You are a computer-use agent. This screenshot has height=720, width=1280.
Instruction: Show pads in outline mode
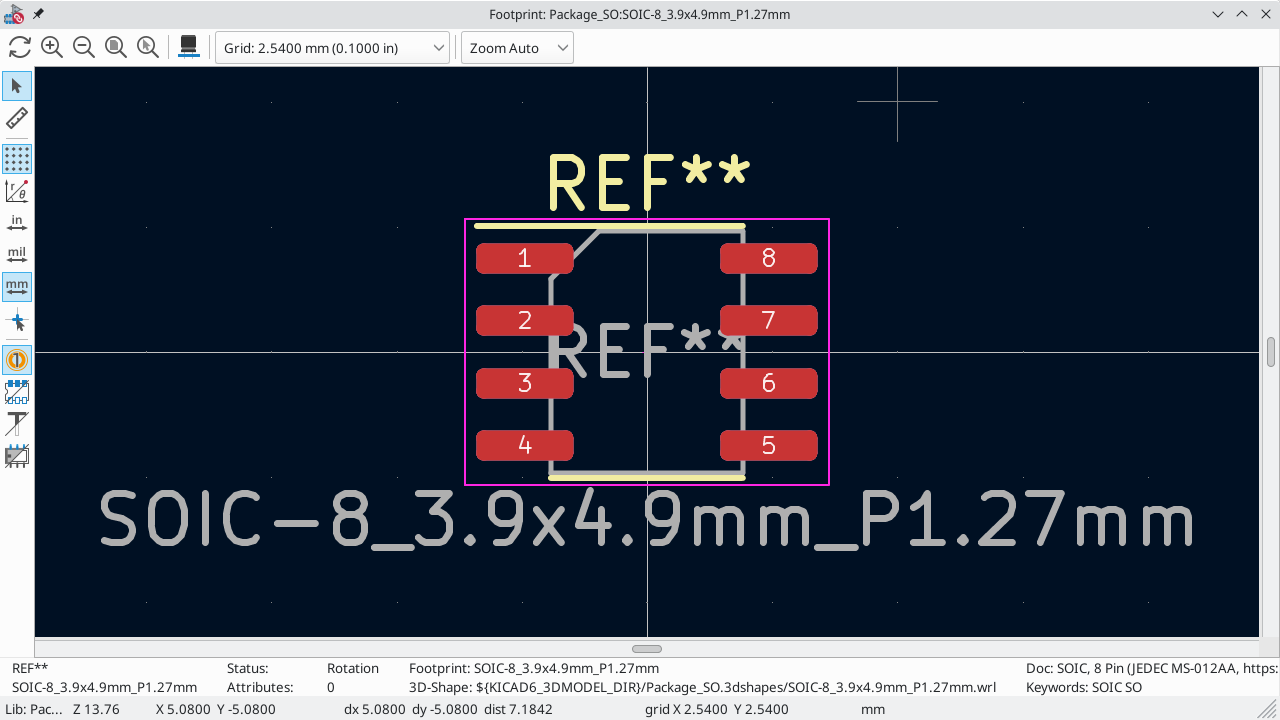coord(17,391)
